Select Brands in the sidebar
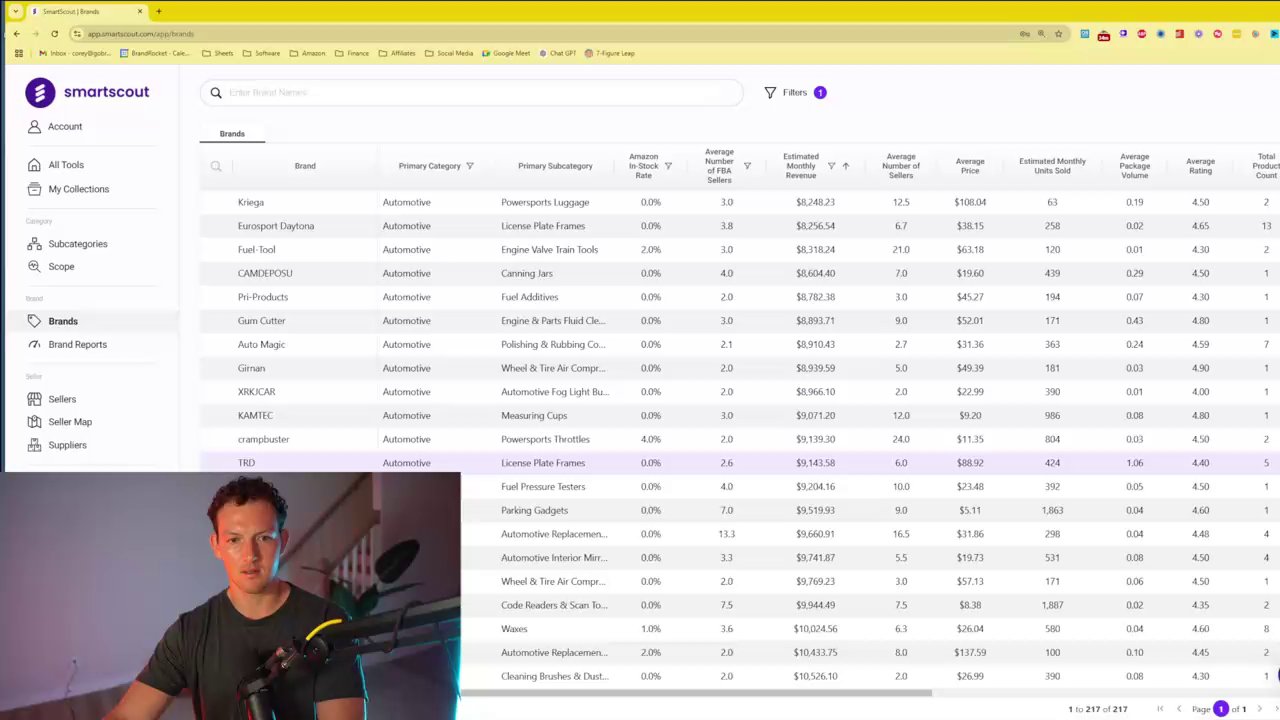1280x720 pixels. [63, 321]
